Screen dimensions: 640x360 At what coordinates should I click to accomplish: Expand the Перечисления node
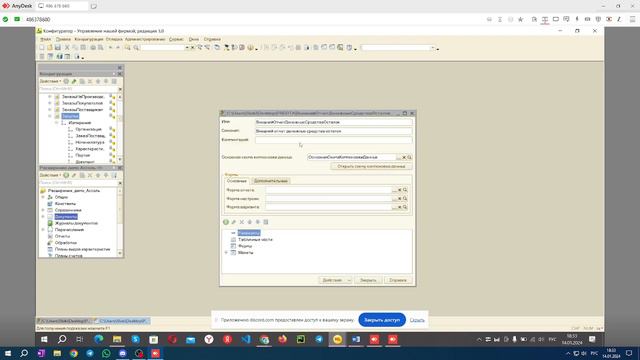tap(43, 230)
